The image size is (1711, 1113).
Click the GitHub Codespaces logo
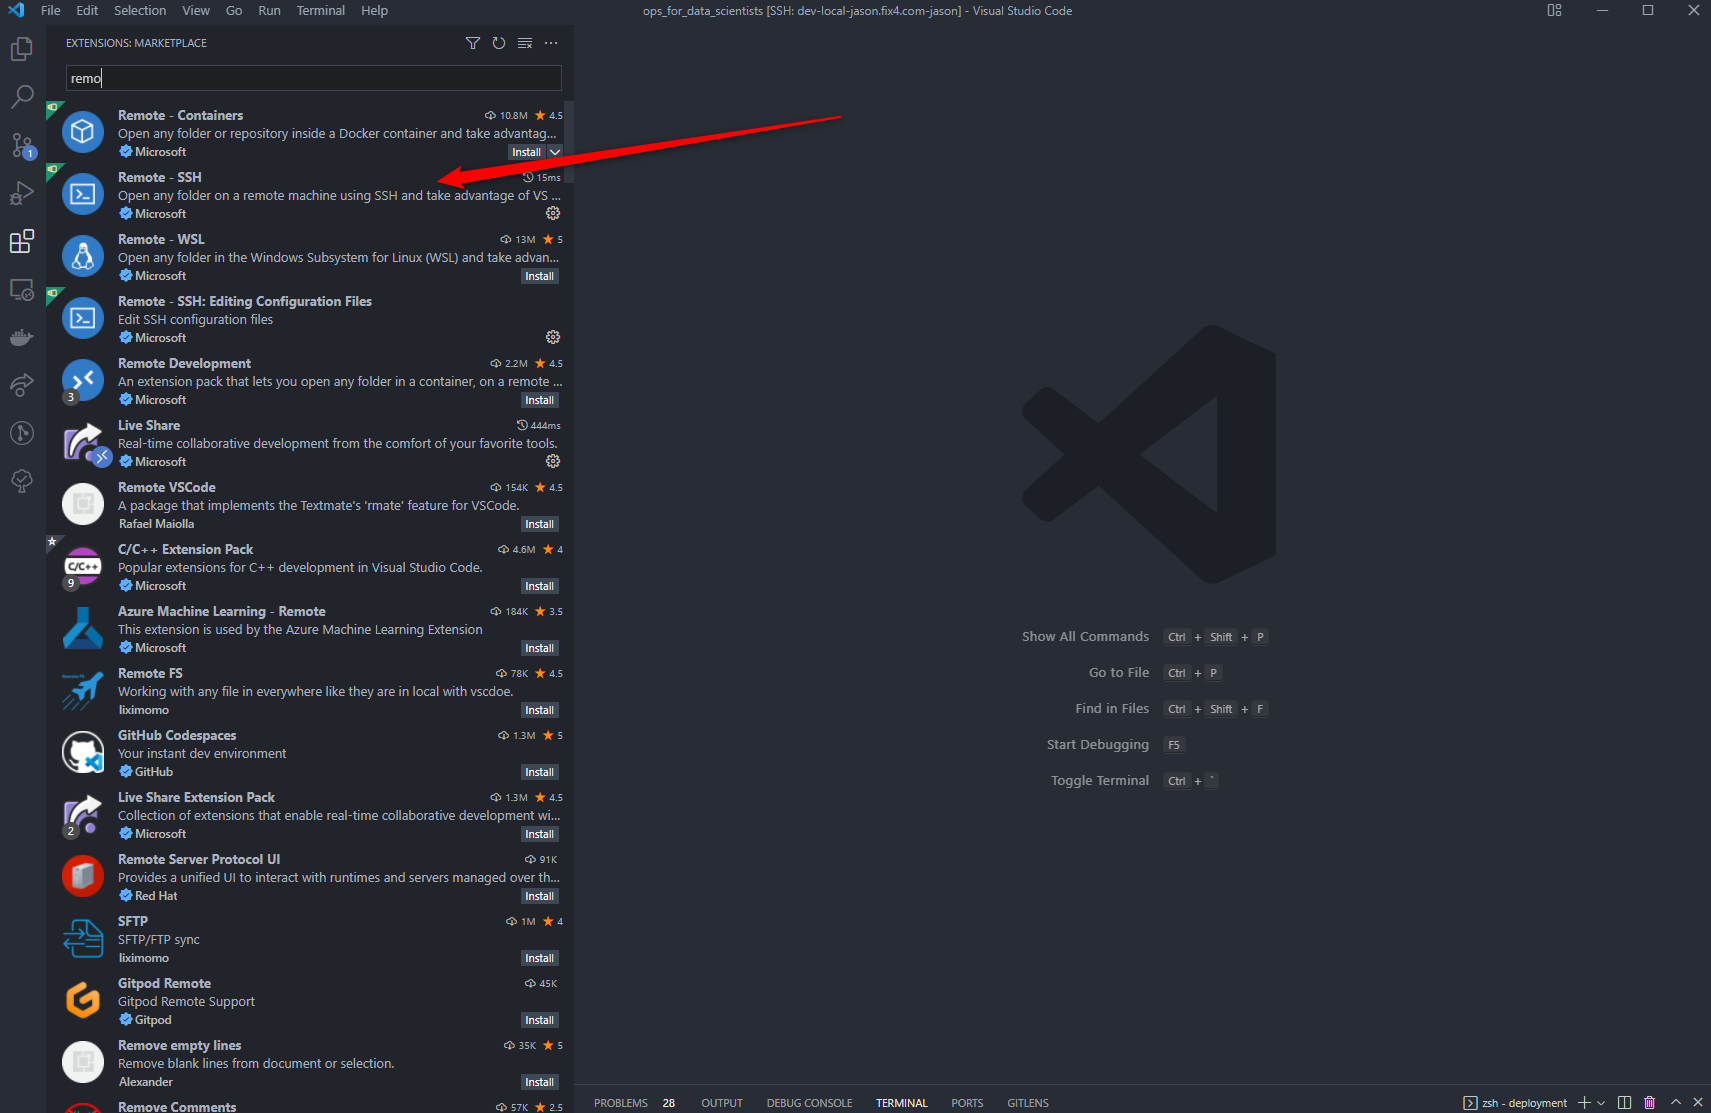(83, 752)
